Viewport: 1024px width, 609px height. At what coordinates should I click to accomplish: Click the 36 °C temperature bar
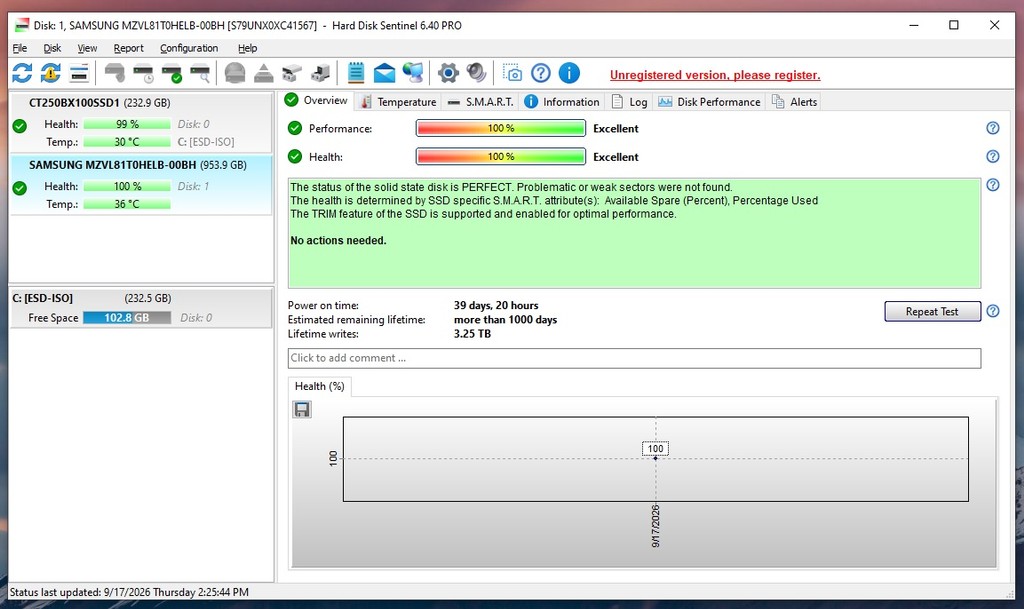(x=127, y=204)
